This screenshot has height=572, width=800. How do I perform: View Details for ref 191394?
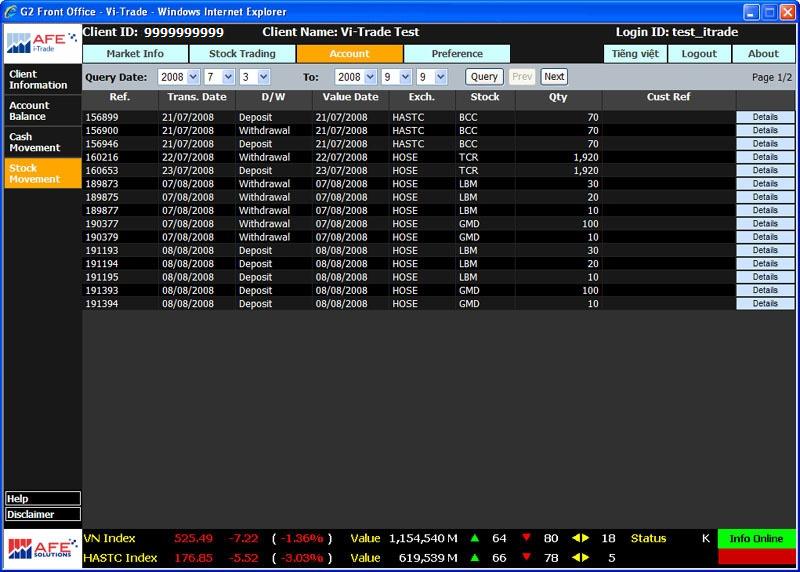coord(765,303)
